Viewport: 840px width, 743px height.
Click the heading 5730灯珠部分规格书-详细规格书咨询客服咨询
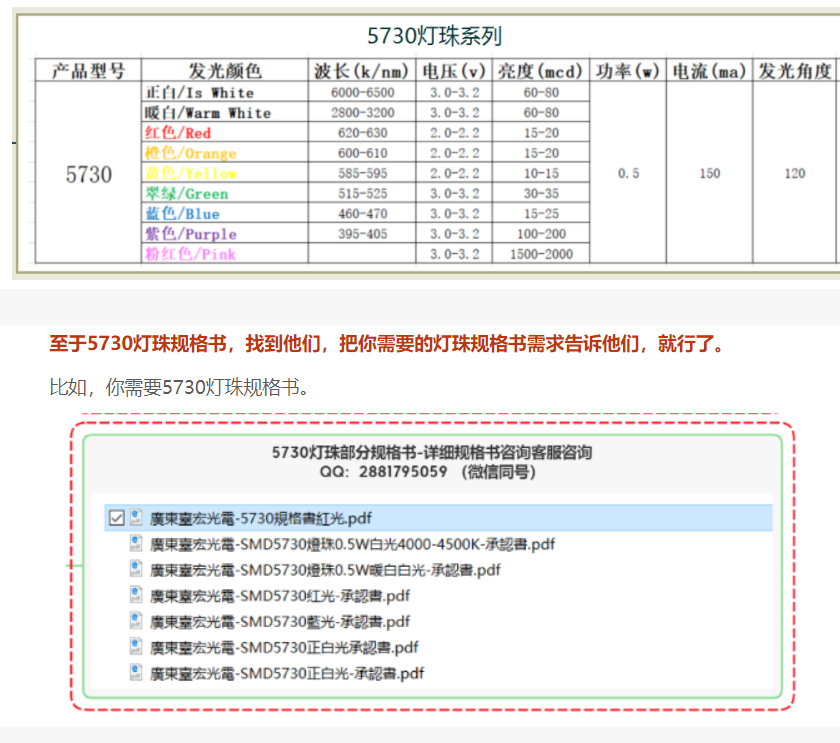432,452
